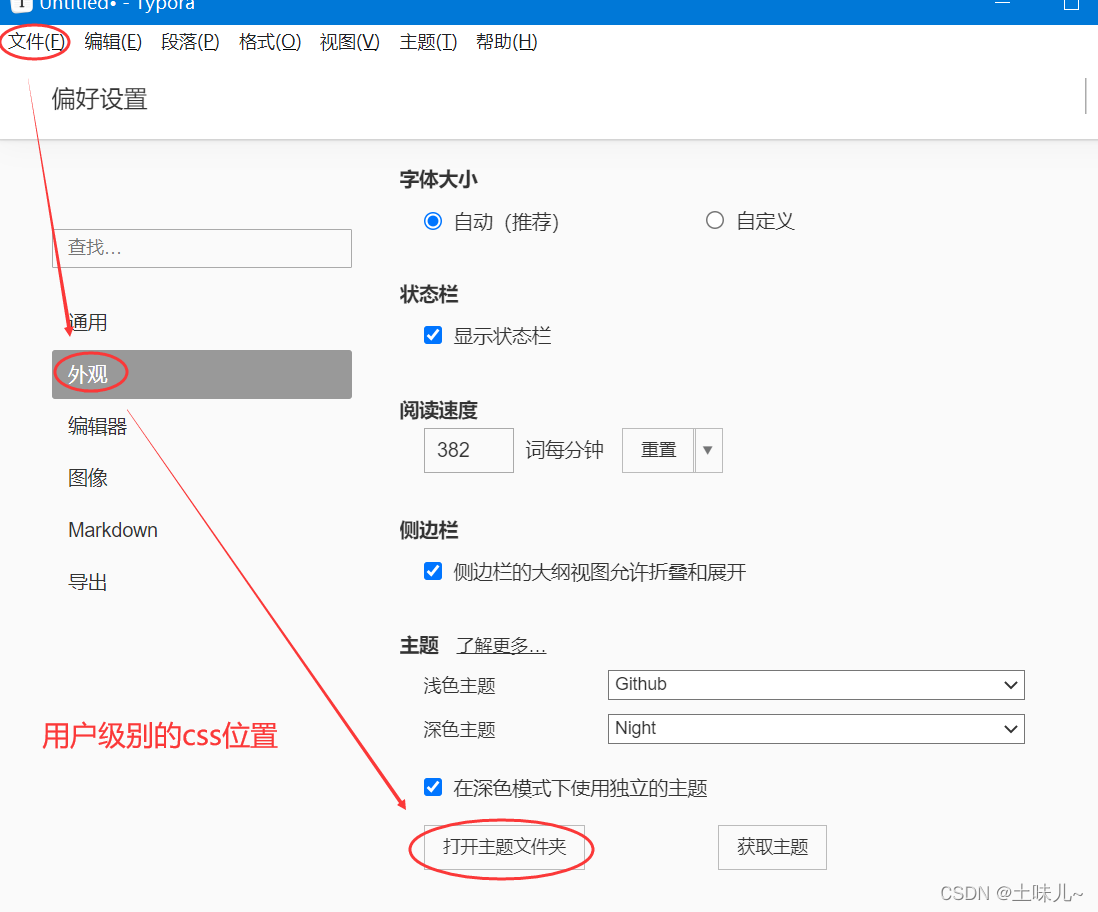Click the 重置 reading speed button
The height and width of the screenshot is (912, 1098).
click(658, 450)
